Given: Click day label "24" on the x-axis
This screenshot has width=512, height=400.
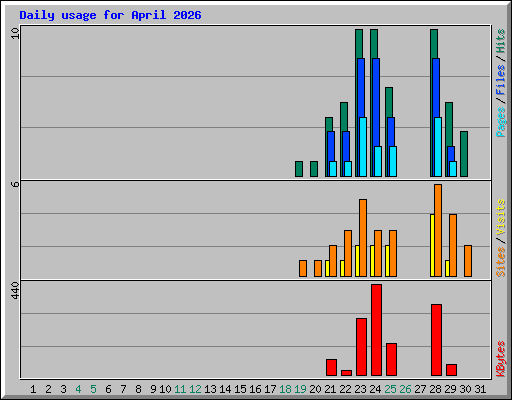Looking at the screenshot, I should point(375,389).
